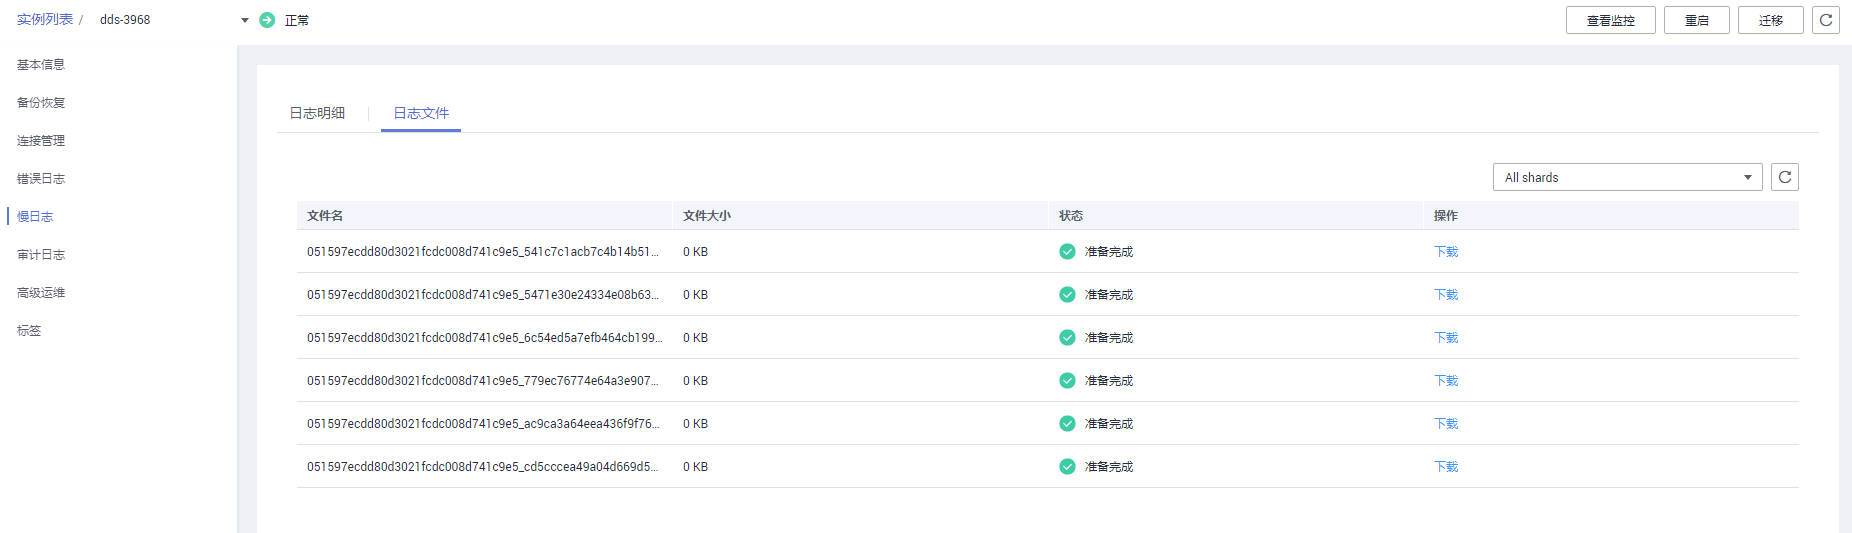Refresh the log file list

[1784, 177]
